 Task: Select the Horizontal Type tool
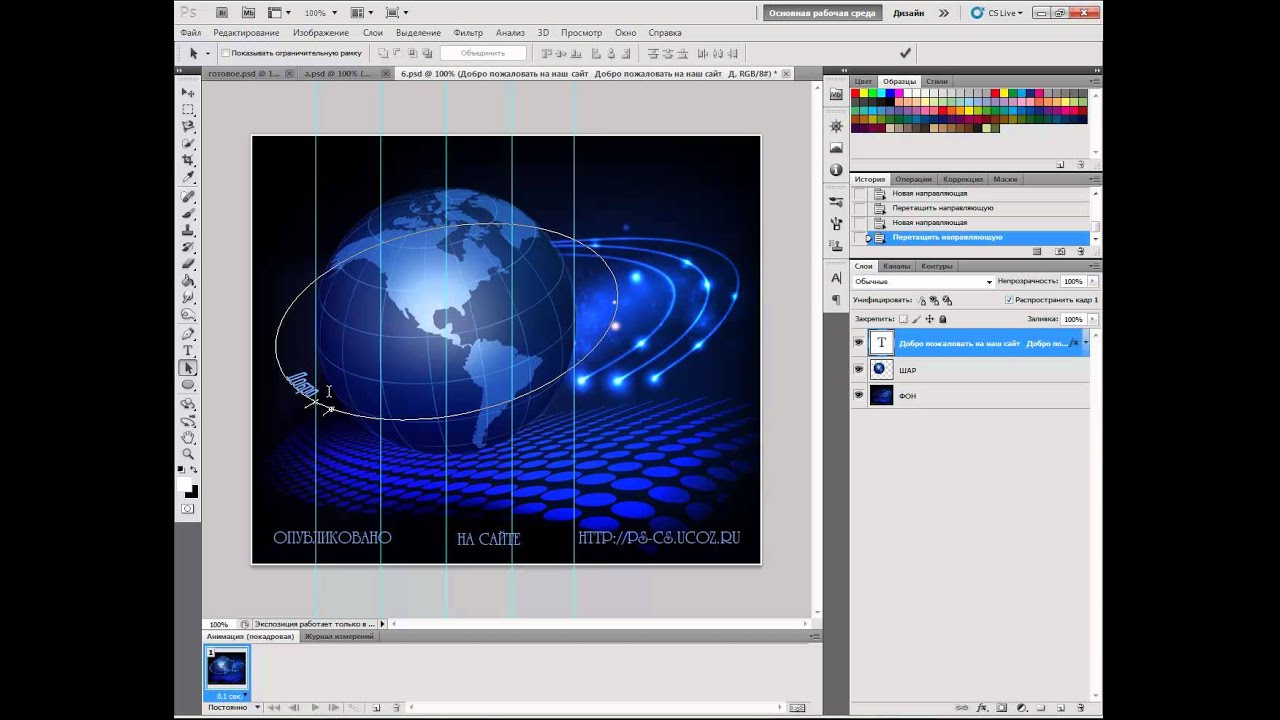(x=188, y=351)
